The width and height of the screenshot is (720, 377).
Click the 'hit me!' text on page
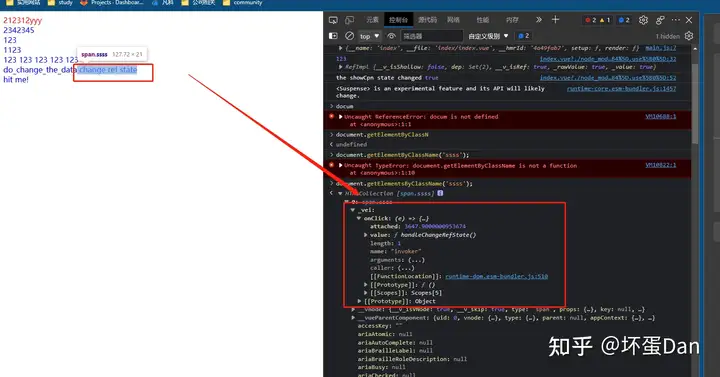[x=16, y=80]
